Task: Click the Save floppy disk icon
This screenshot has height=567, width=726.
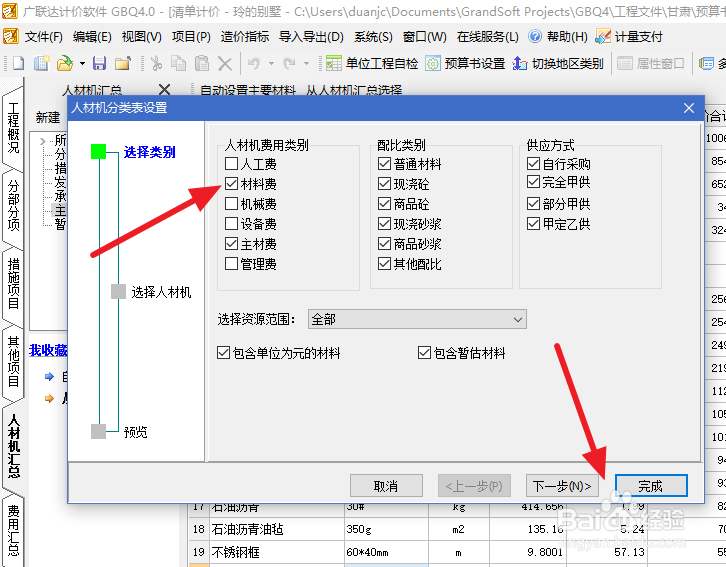Action: (x=100, y=63)
